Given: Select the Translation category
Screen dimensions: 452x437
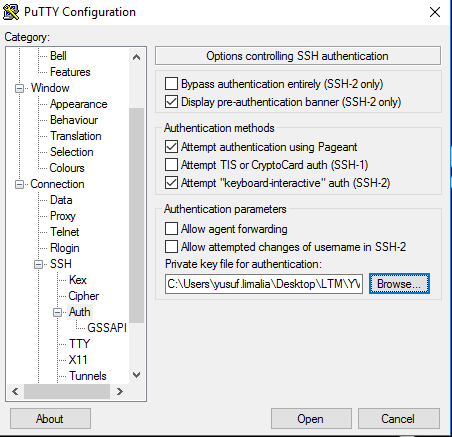Looking at the screenshot, I should (x=76, y=136).
